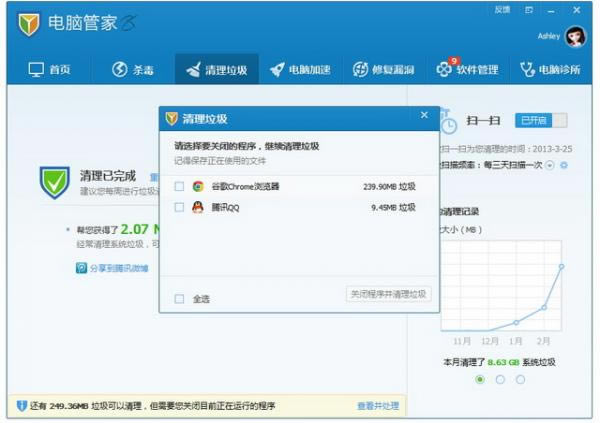The height and width of the screenshot is (423, 600).
Task: Expand the scan frequency dropdown arrow
Action: [x=550, y=164]
